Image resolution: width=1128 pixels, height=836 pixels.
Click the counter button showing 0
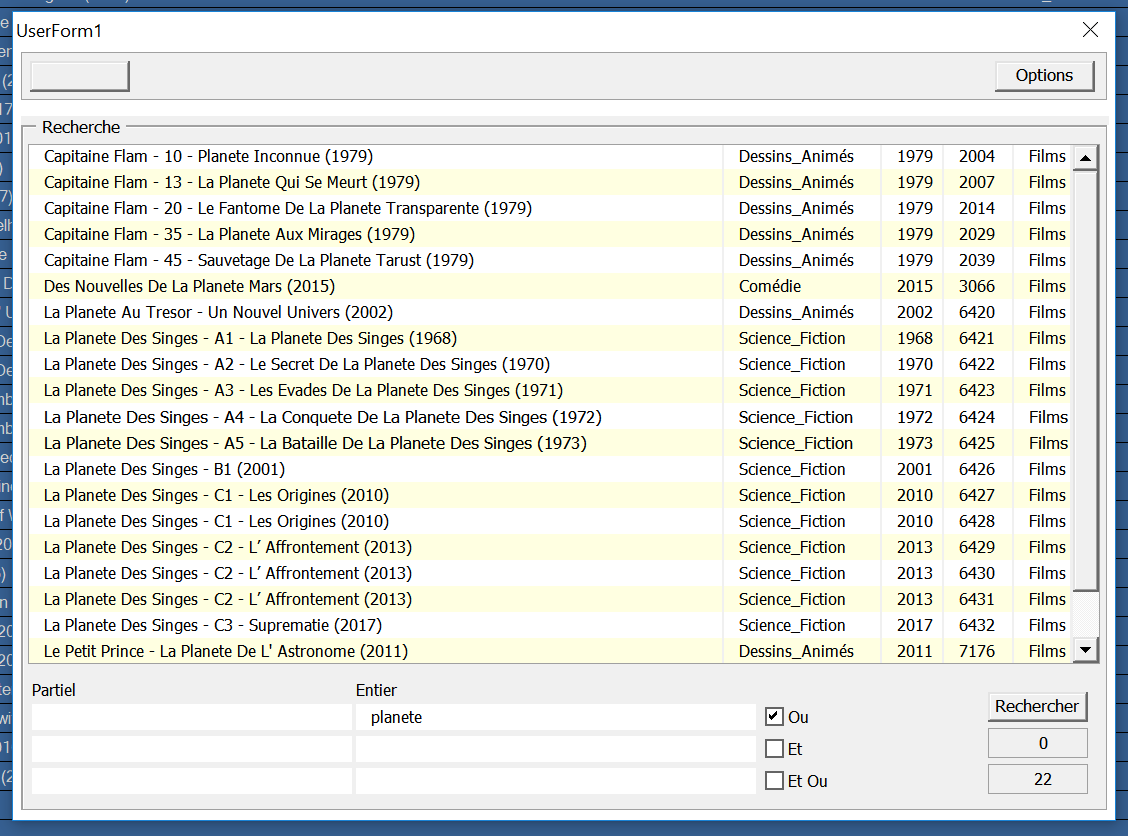pyautogui.click(x=1038, y=742)
